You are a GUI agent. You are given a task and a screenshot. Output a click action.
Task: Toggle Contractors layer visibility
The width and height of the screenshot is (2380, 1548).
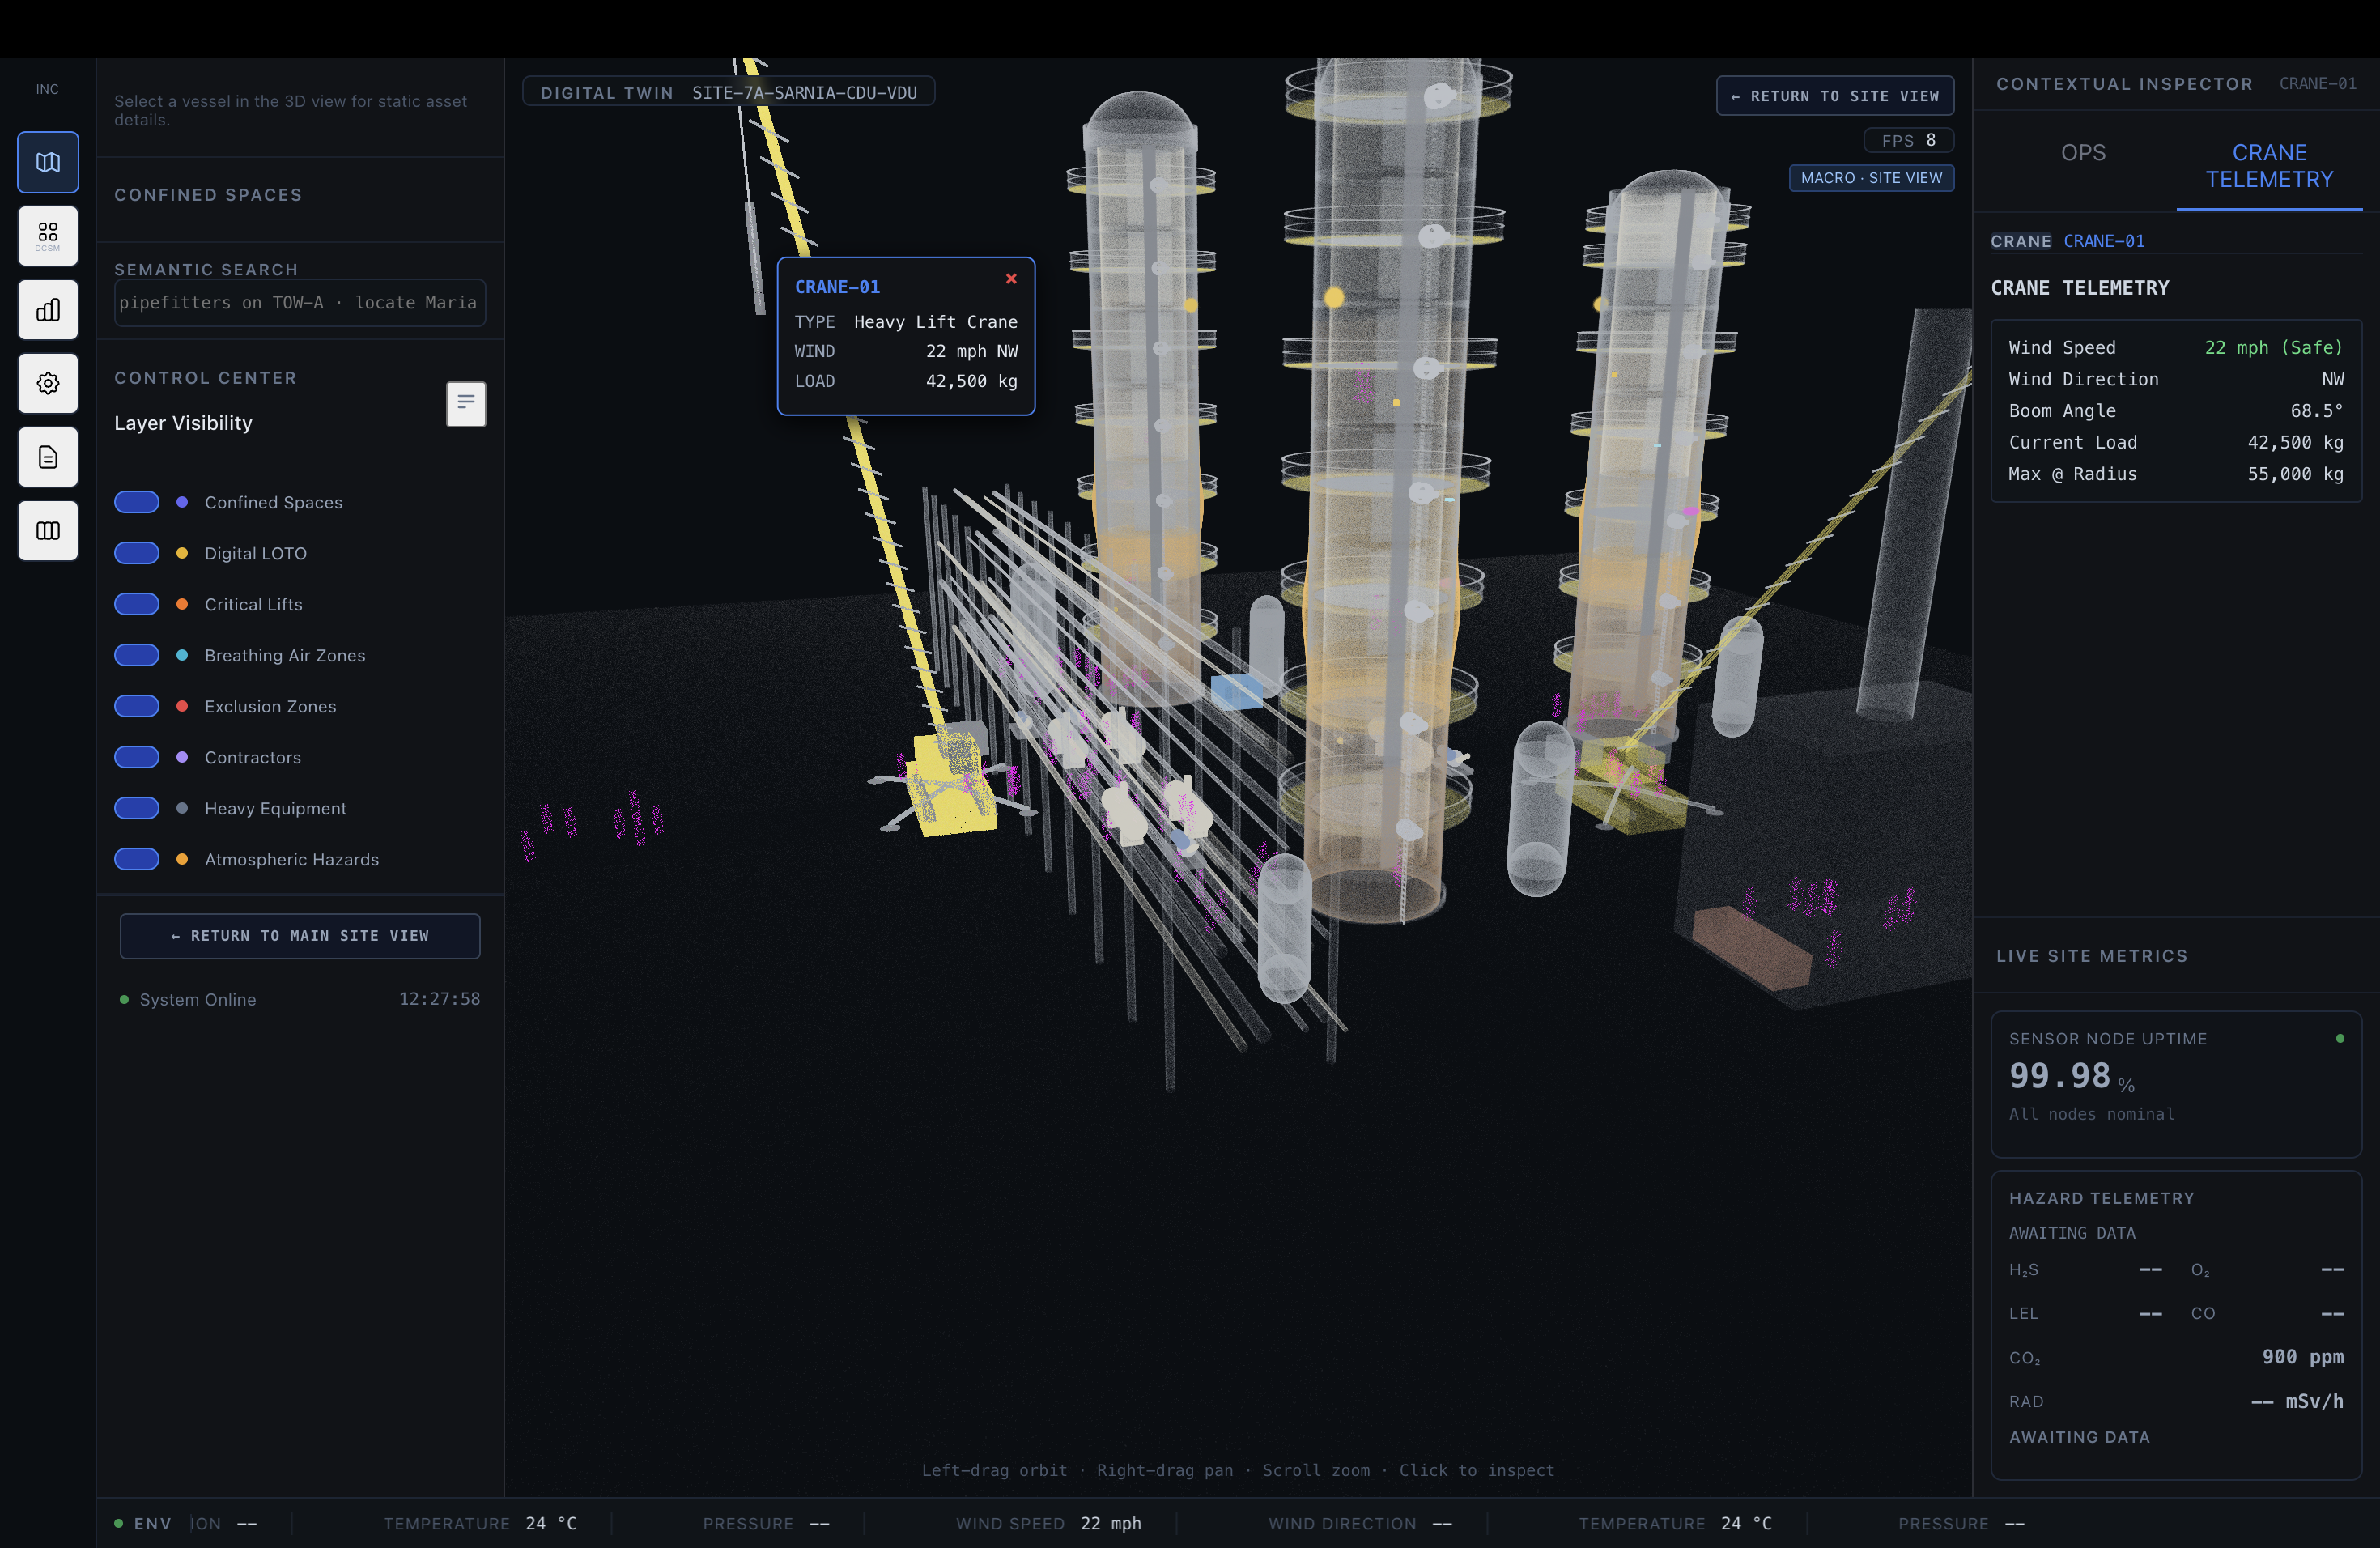pos(137,757)
